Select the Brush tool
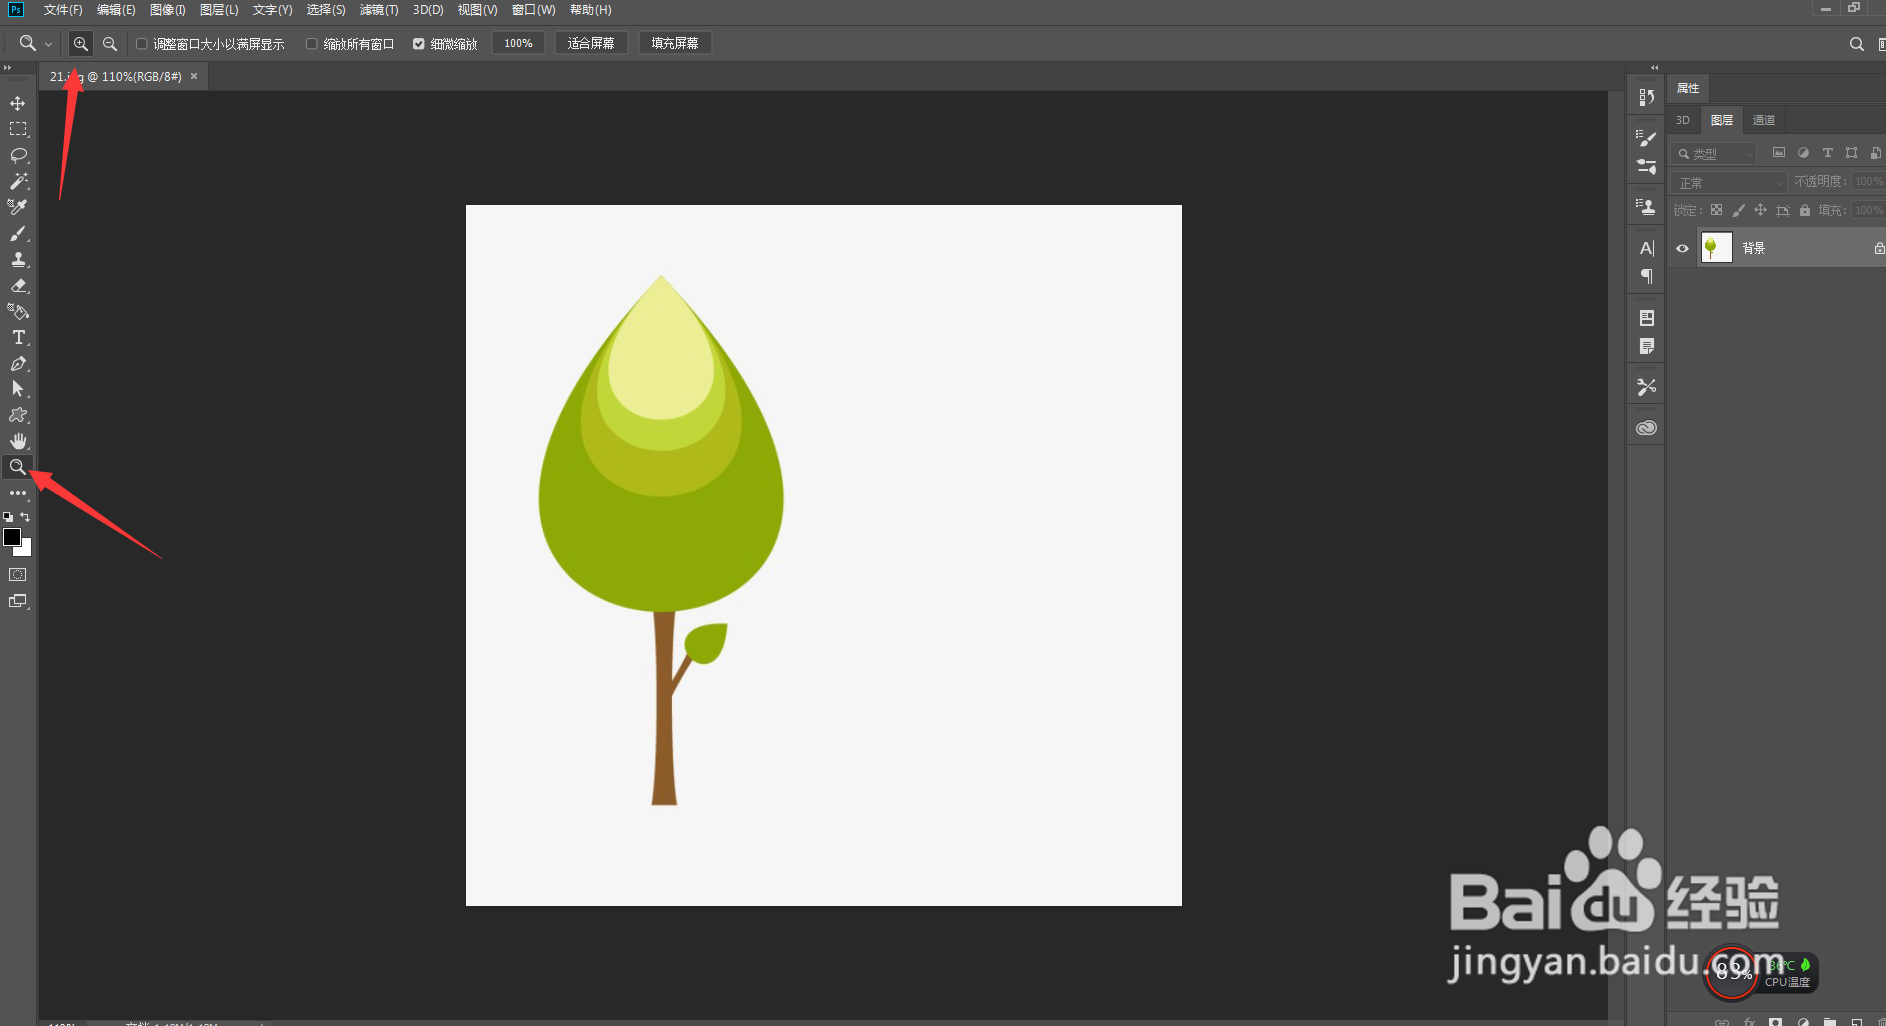 [x=18, y=233]
